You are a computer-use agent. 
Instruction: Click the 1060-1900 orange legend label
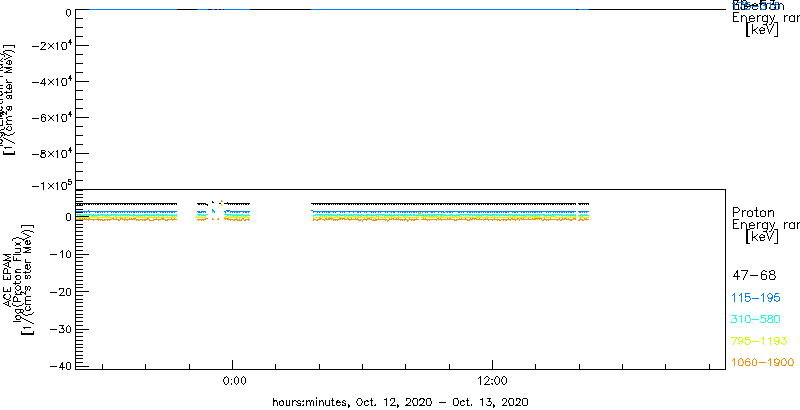pyautogui.click(x=763, y=363)
